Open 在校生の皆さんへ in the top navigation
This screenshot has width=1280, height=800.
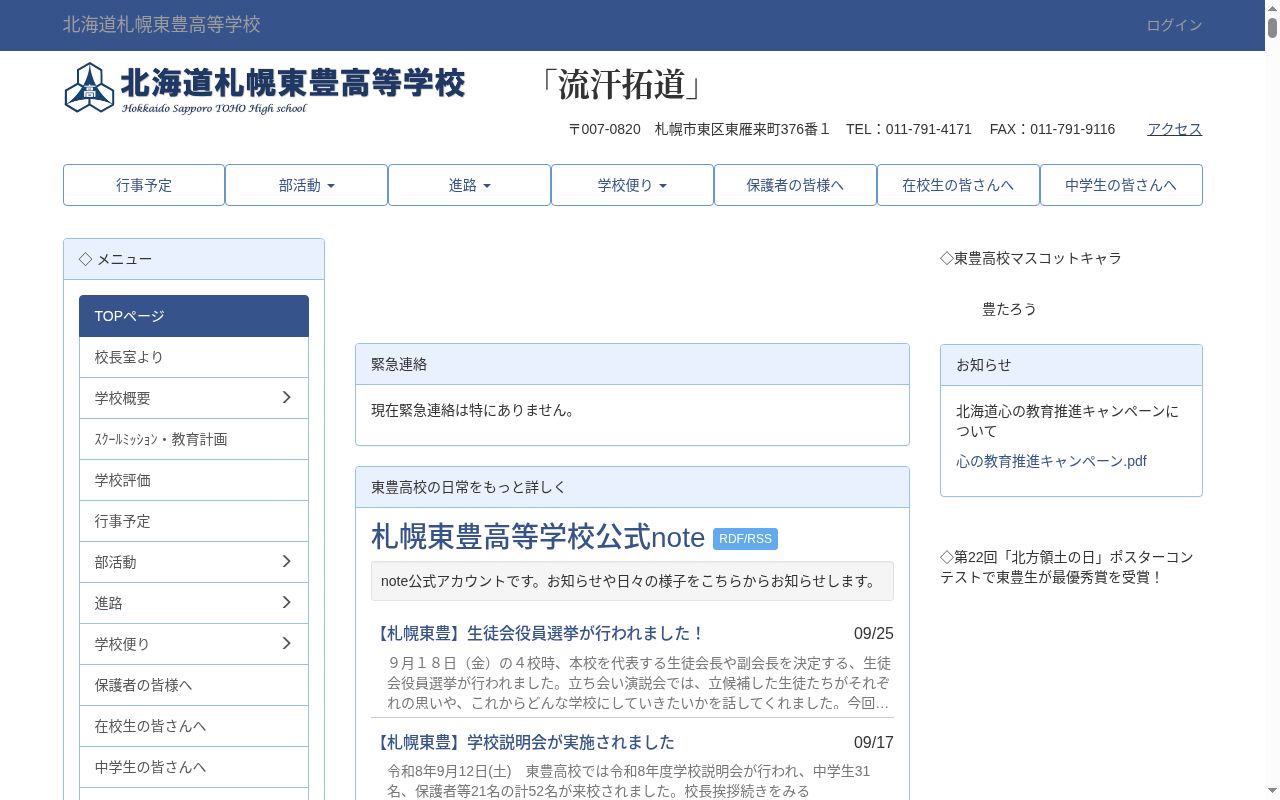click(958, 185)
